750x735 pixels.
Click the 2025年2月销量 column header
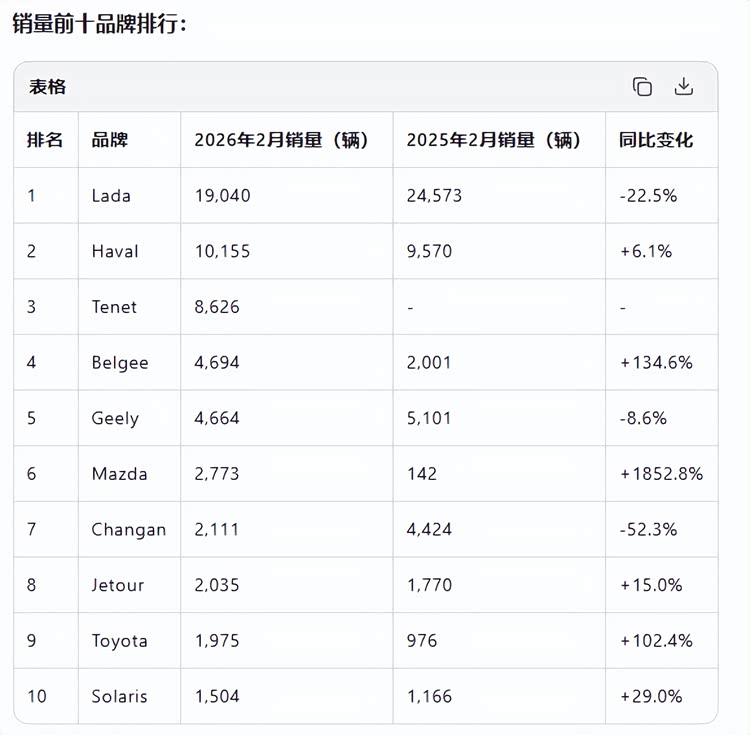click(x=493, y=140)
